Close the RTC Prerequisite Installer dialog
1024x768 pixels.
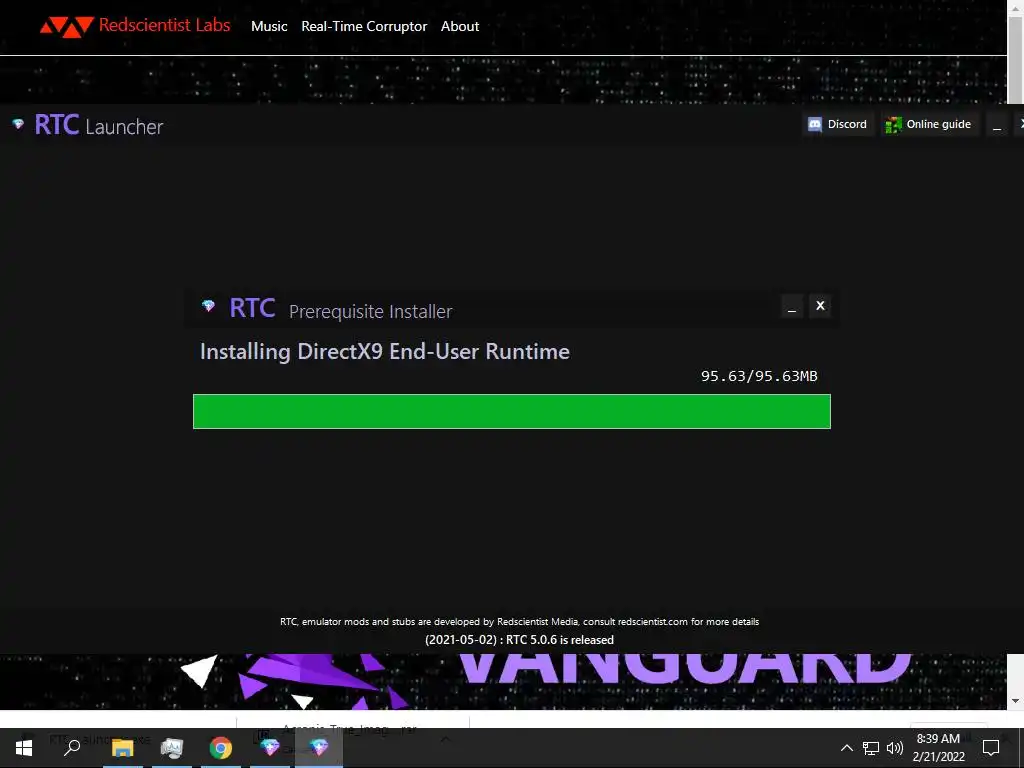820,306
